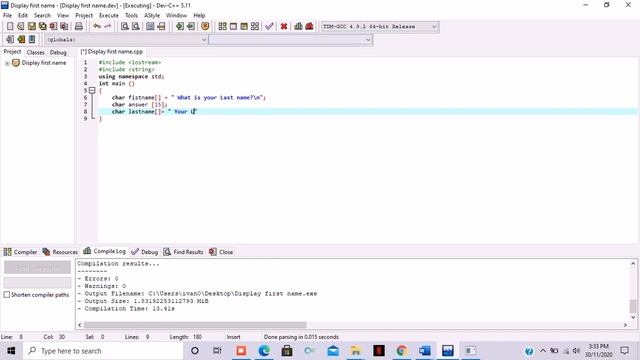Switch to the Find Results bottom tab
The image size is (640, 360).
[x=183, y=252]
